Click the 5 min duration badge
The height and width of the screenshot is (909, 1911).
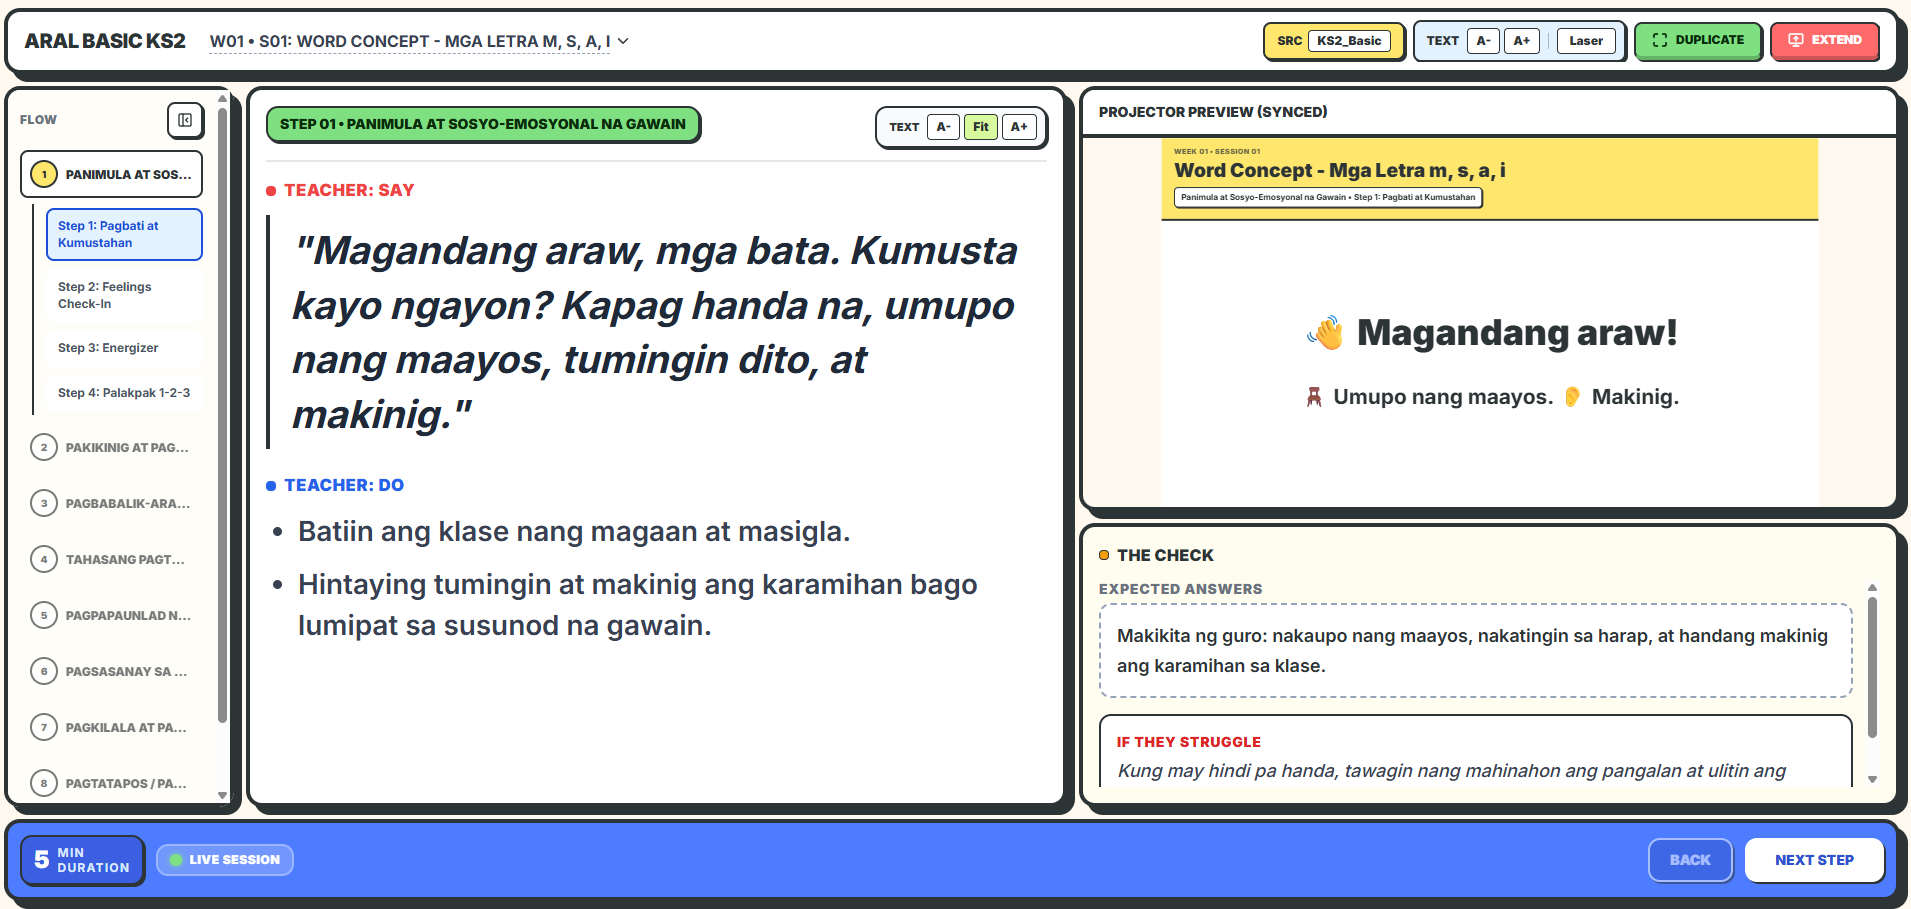(83, 860)
